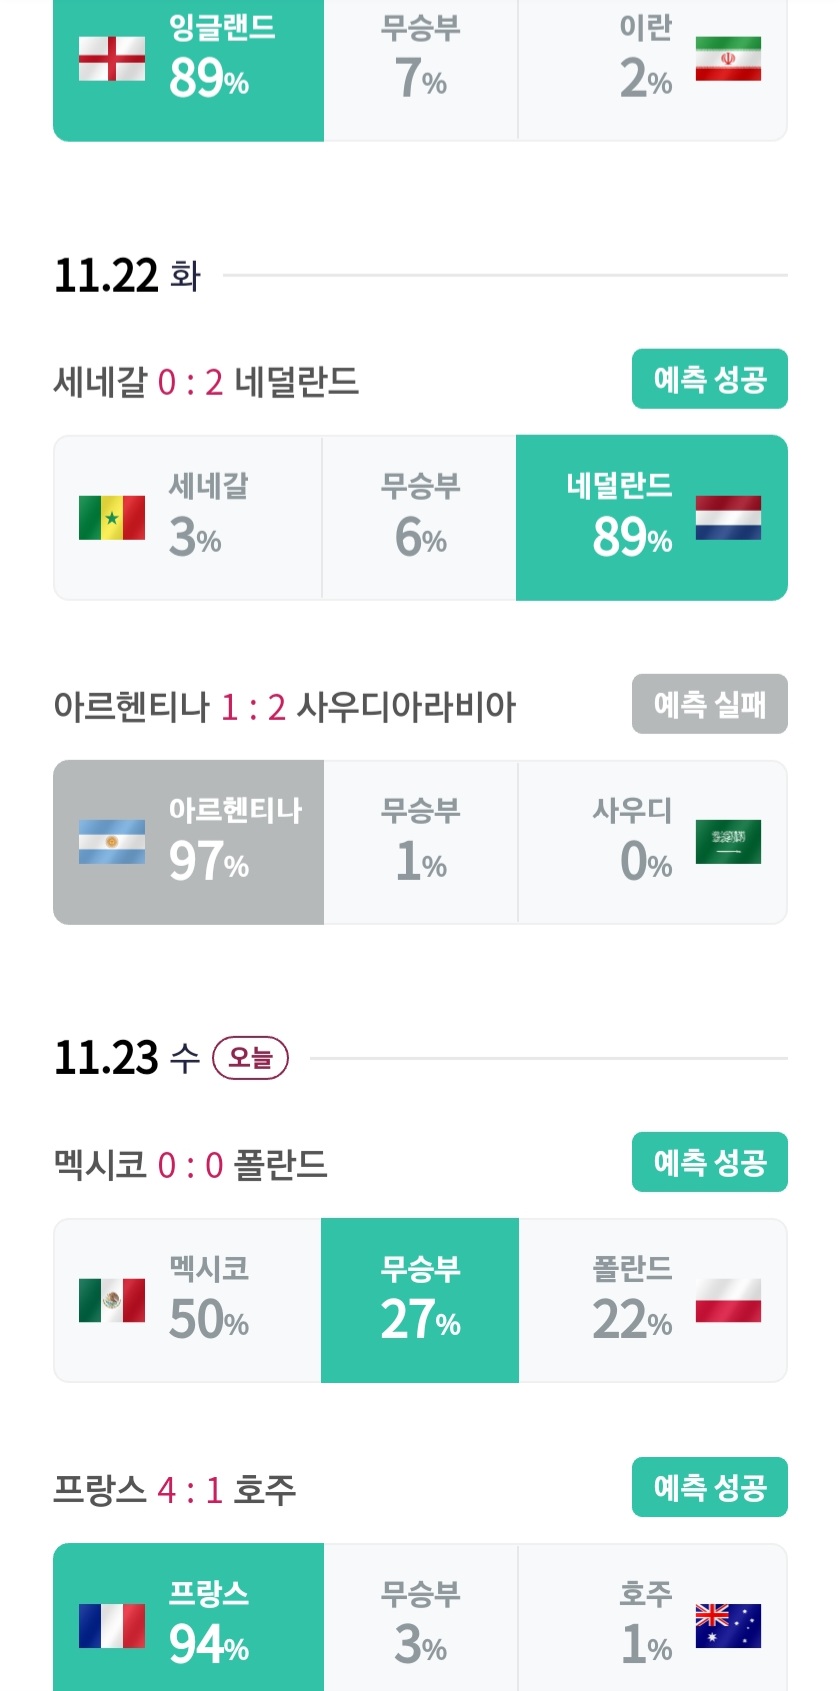
Task: Tap the Saudi Arabia flag icon
Action: click(x=728, y=842)
